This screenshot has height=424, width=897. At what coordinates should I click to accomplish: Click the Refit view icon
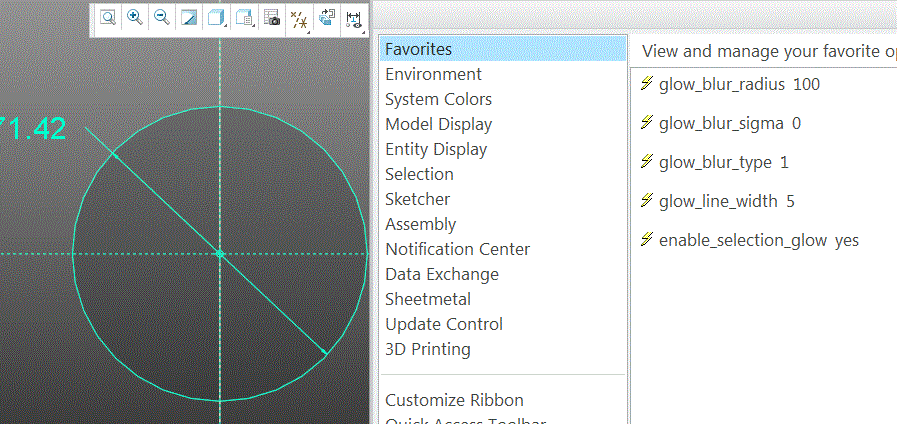pos(108,18)
